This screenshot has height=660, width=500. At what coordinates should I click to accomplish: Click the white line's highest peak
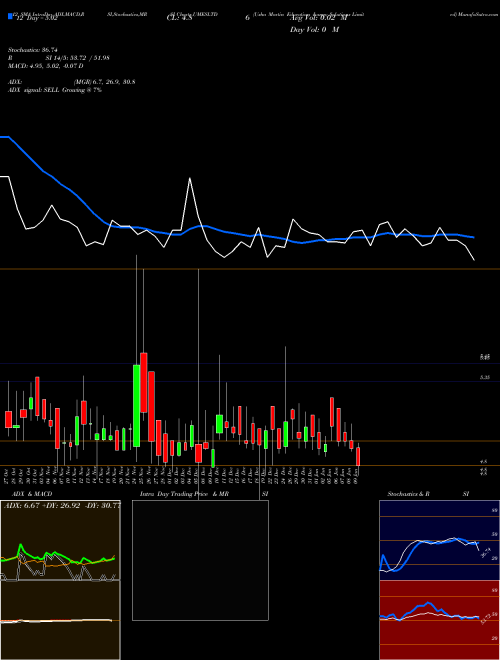point(190,179)
